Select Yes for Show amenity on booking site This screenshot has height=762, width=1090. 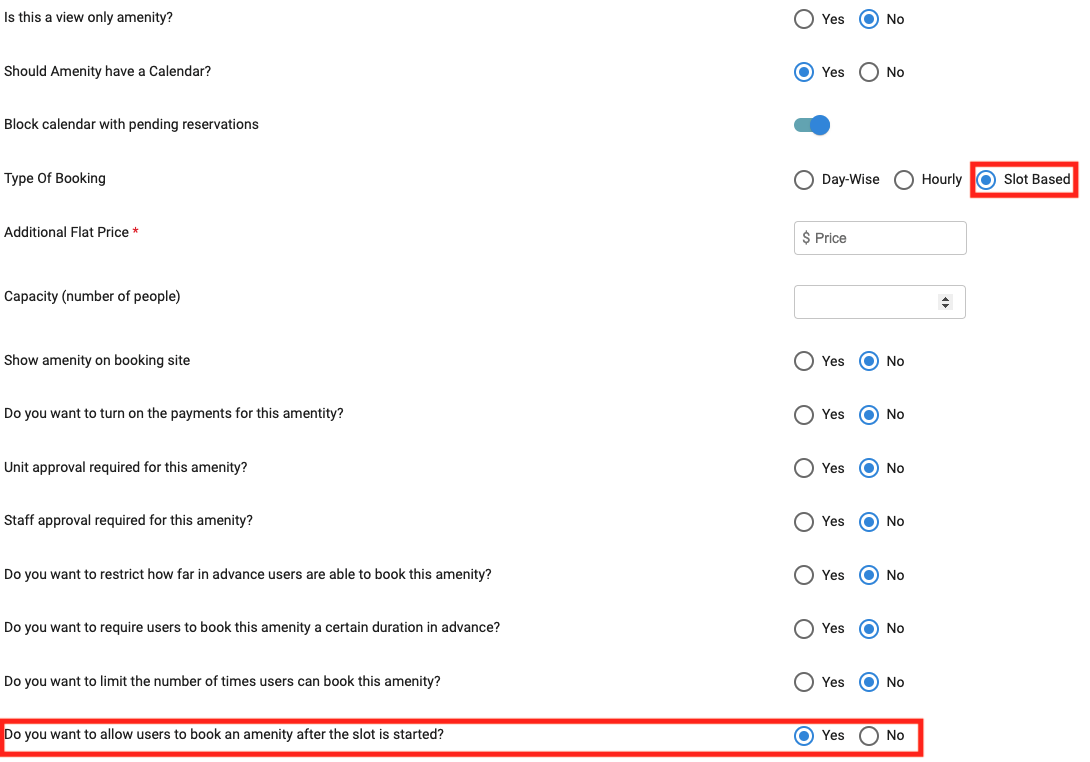pyautogui.click(x=804, y=361)
